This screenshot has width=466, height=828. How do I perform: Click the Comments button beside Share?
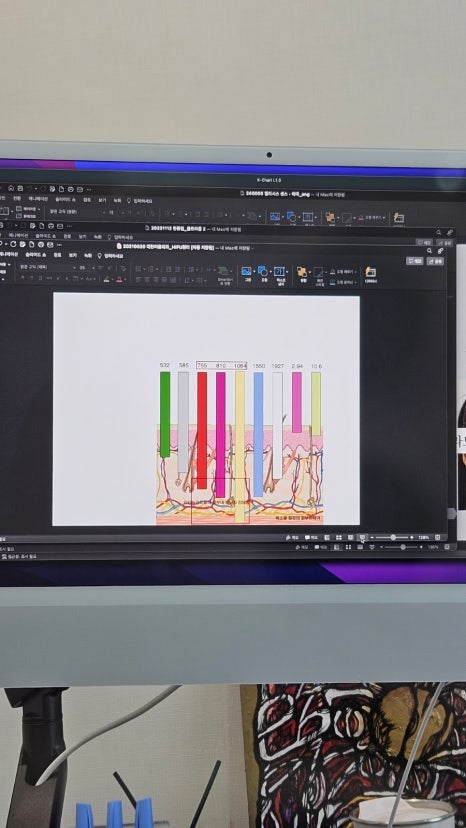click(415, 261)
